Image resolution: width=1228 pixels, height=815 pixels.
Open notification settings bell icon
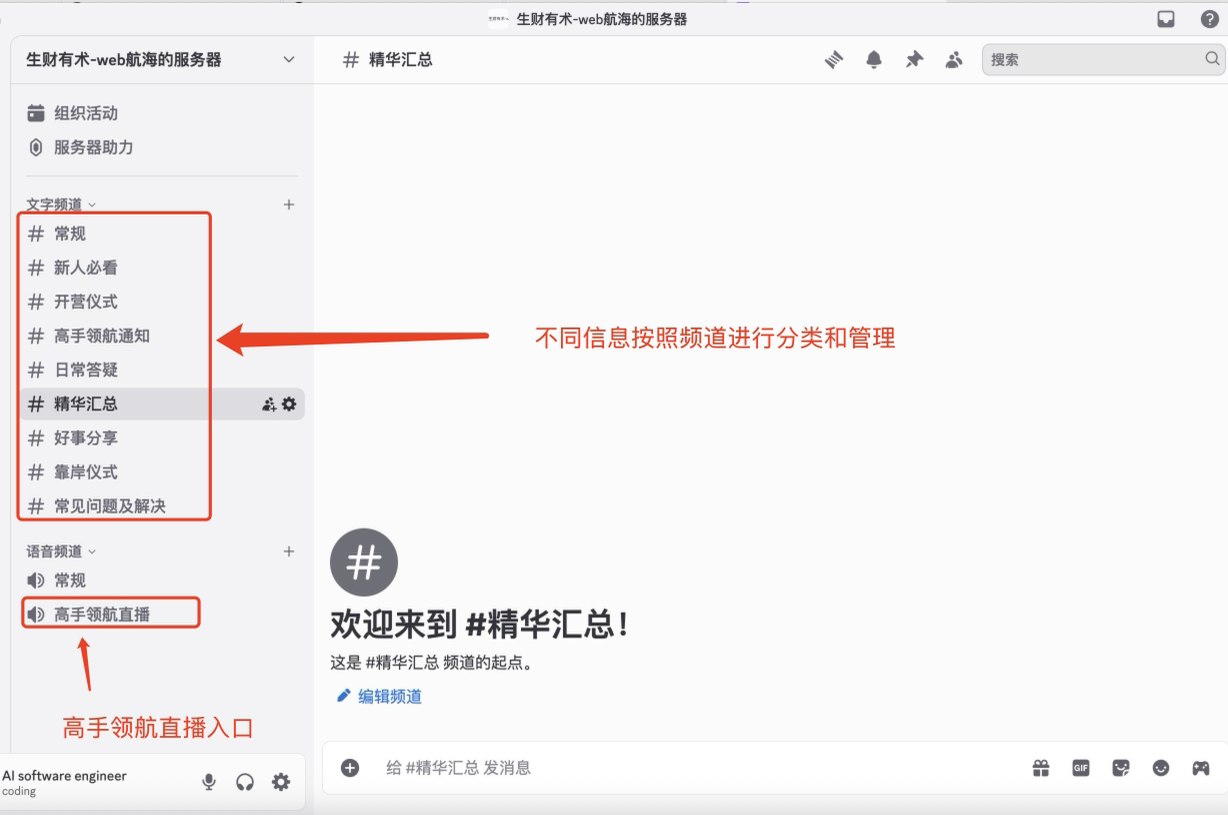874,60
